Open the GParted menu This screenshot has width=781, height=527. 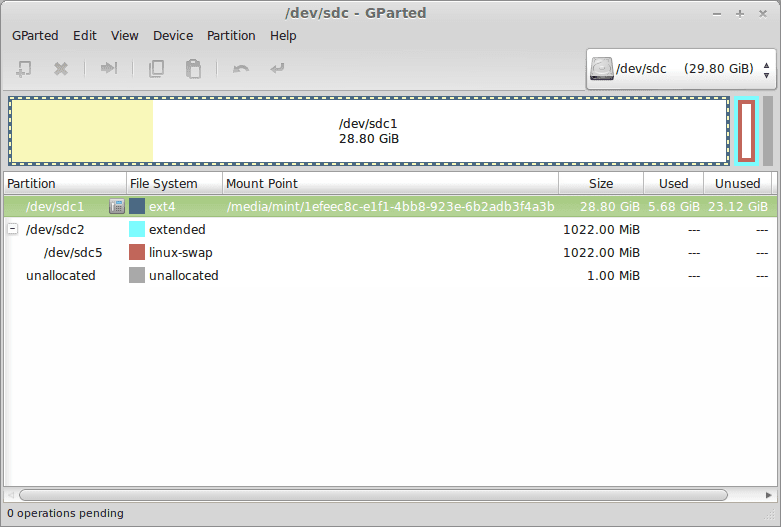pos(35,36)
